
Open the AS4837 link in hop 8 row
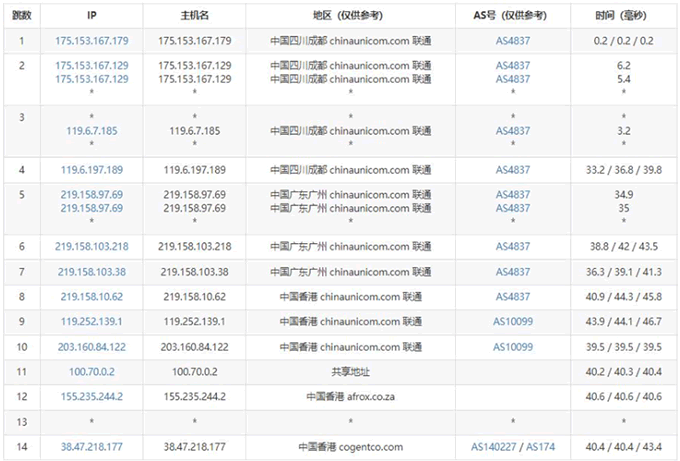pyautogui.click(x=513, y=297)
